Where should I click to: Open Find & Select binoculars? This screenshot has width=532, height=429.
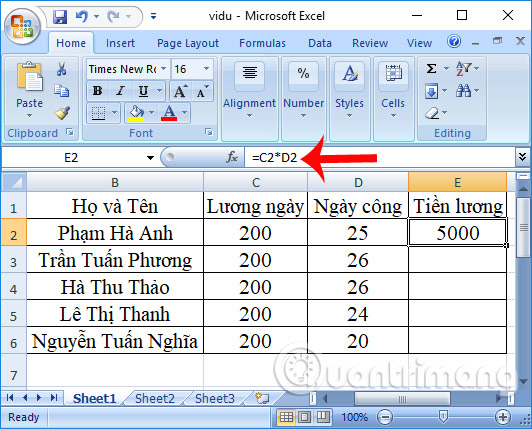pyautogui.click(x=467, y=91)
